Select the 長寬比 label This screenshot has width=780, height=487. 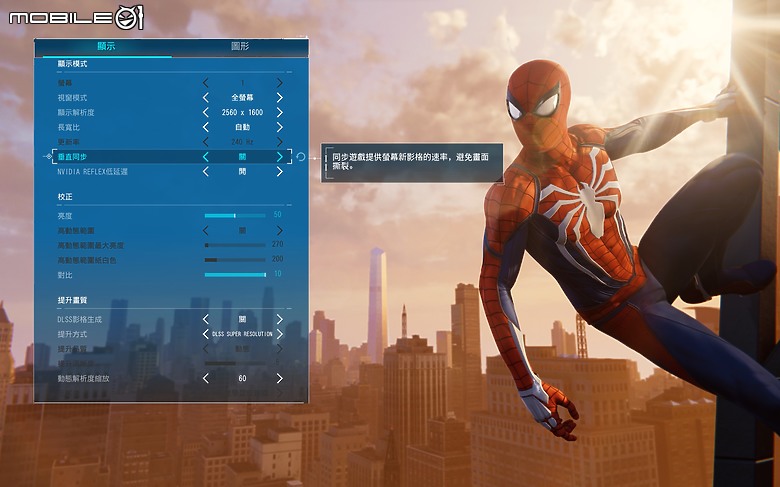pyautogui.click(x=69, y=127)
